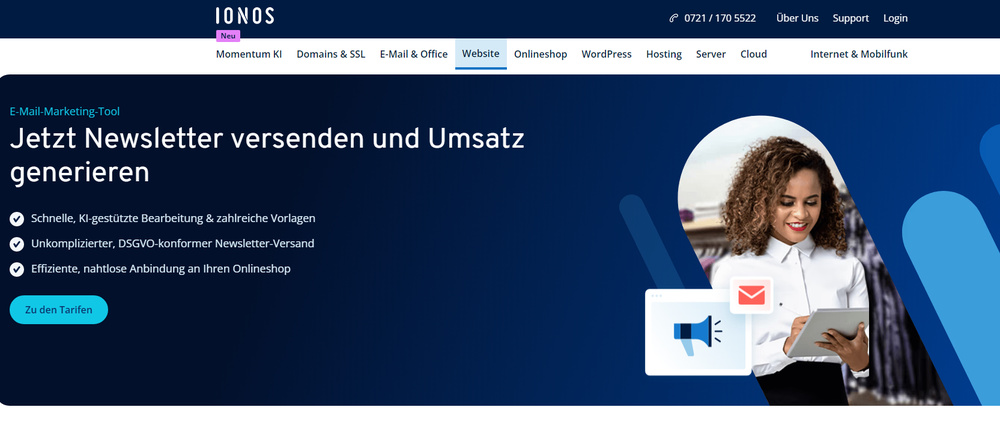Click the woman with tablet image
This screenshot has width=1000, height=428.
(x=790, y=250)
